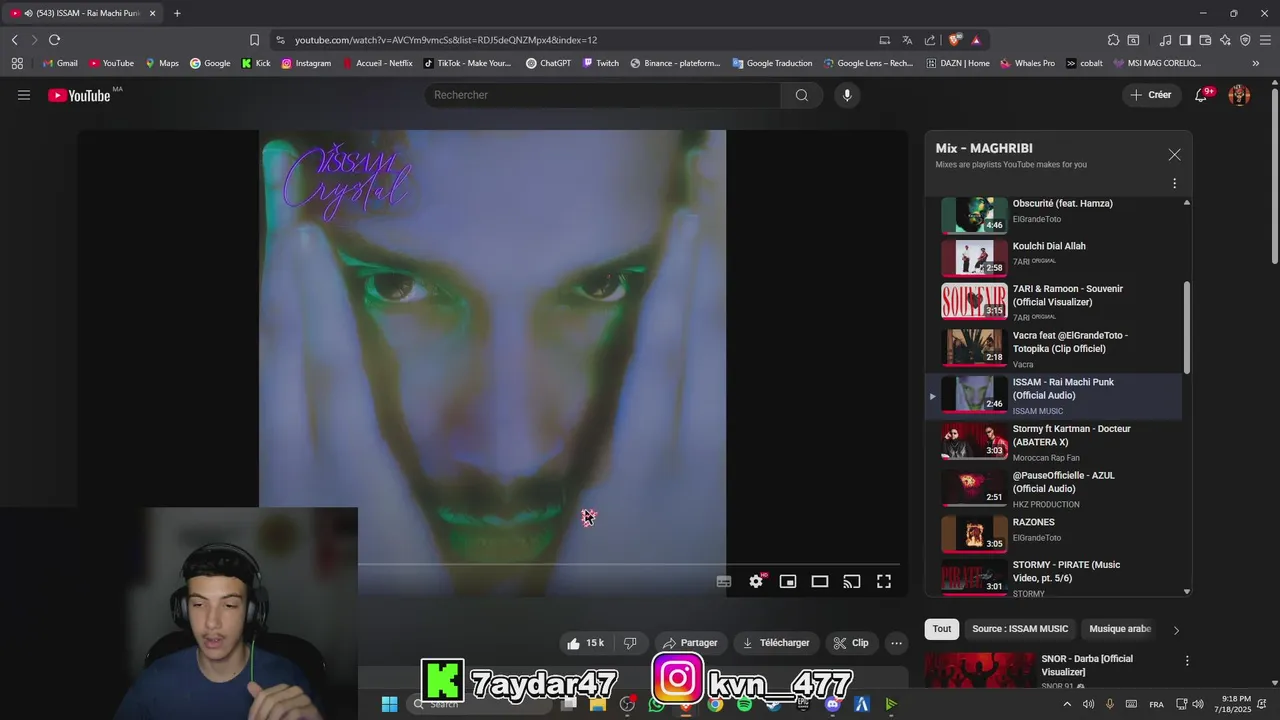Create a Clip of the video
The image size is (1280, 720).
852,643
